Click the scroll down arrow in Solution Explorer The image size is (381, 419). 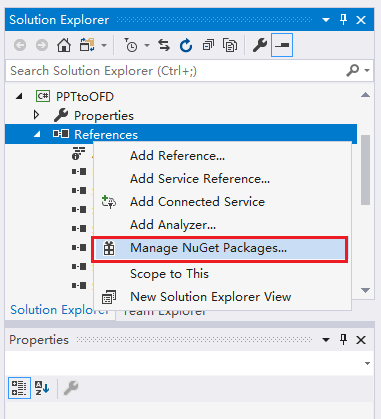point(365,290)
